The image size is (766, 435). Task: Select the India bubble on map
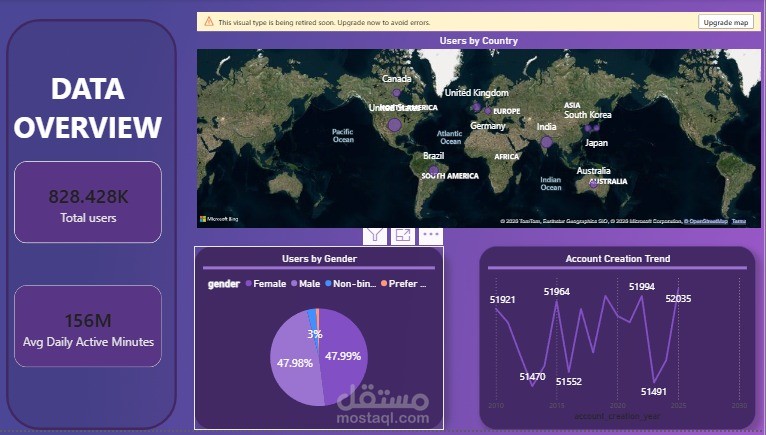point(547,142)
